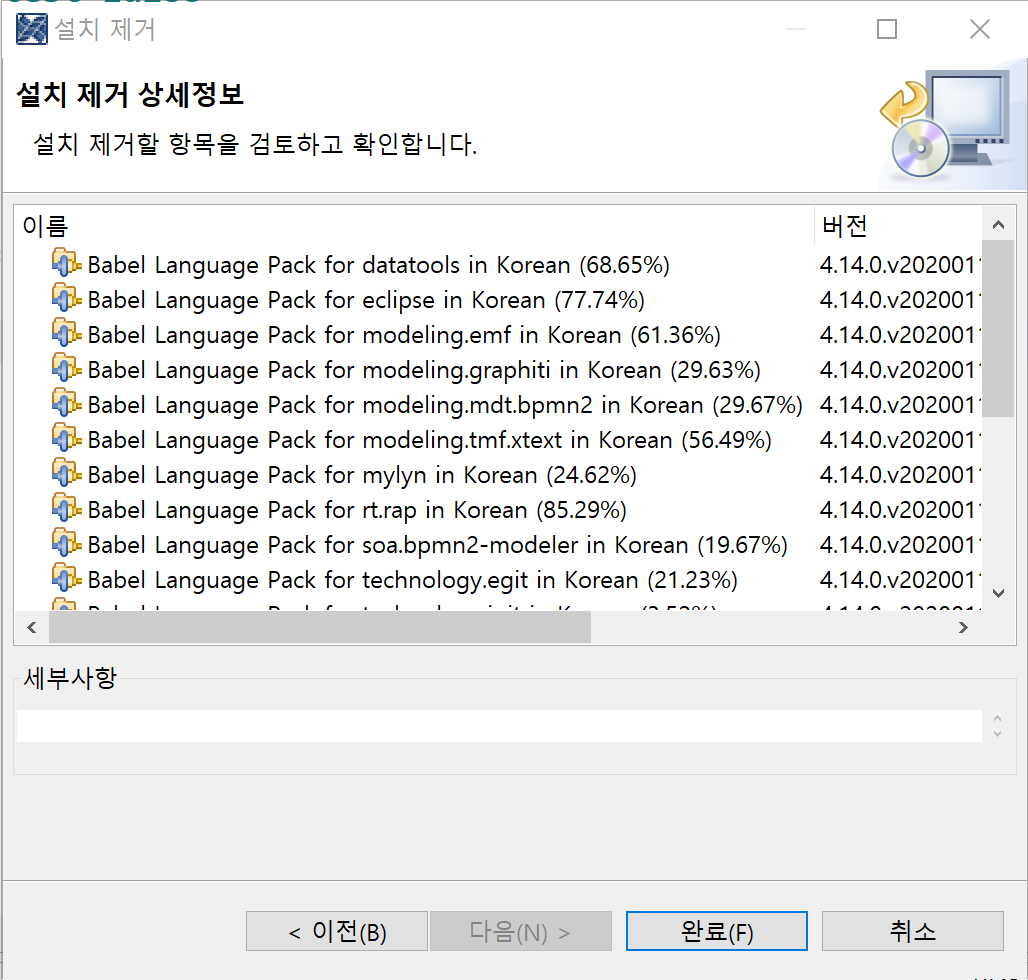
Task: Click the 버전 column header
Action: [x=898, y=226]
